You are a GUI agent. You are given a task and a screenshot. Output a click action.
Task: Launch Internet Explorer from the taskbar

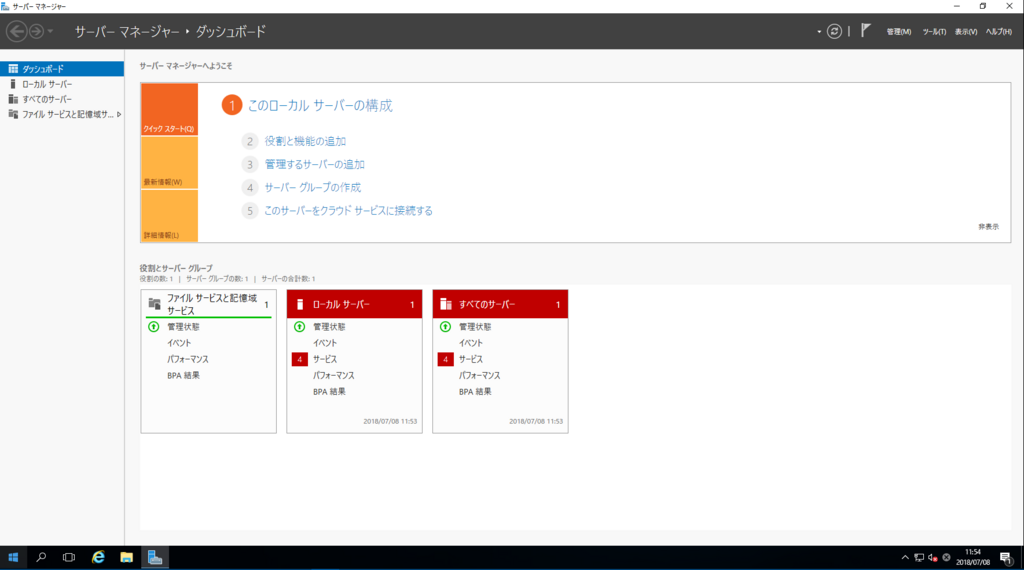98,558
